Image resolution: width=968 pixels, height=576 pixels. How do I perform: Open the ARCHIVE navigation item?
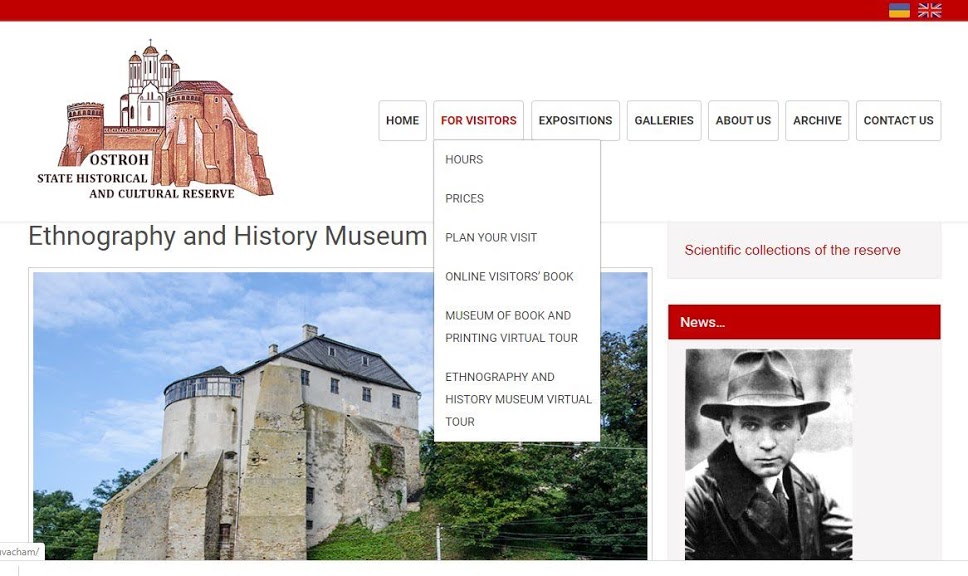817,120
